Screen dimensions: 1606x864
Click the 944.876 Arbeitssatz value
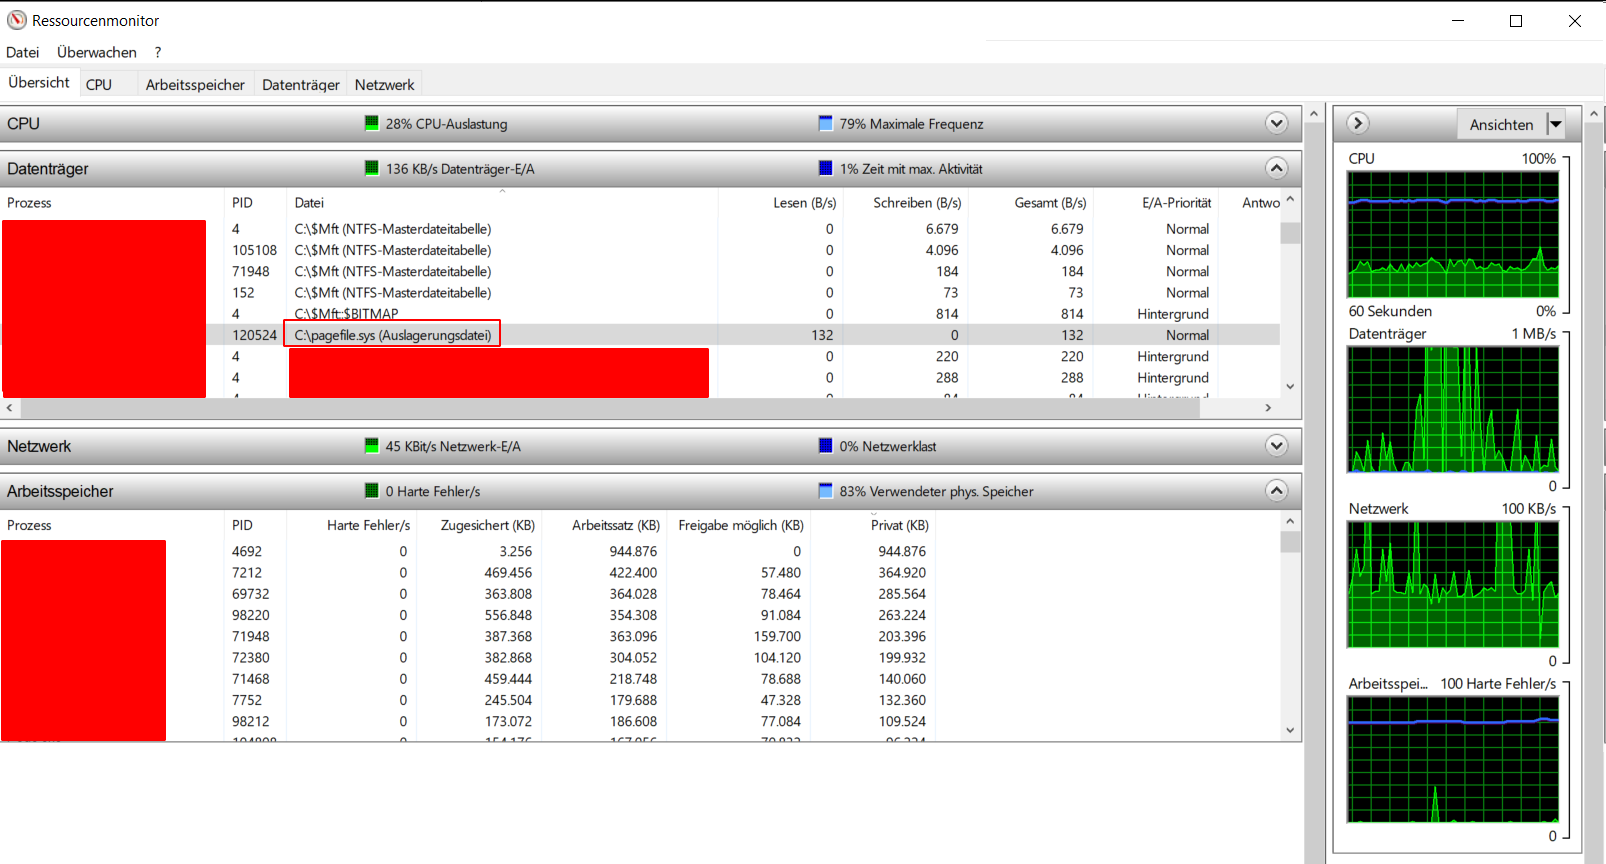coord(633,551)
